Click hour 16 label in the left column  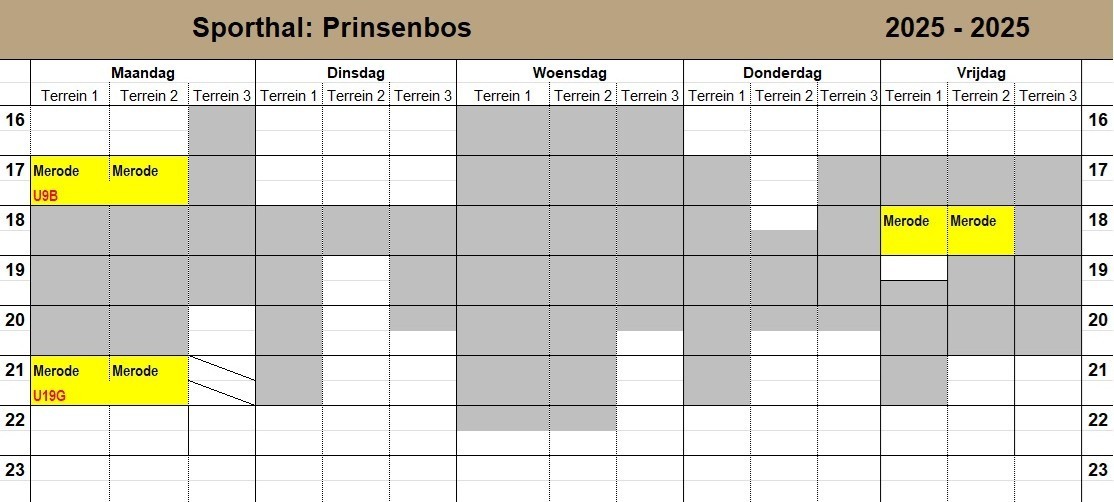click(15, 119)
